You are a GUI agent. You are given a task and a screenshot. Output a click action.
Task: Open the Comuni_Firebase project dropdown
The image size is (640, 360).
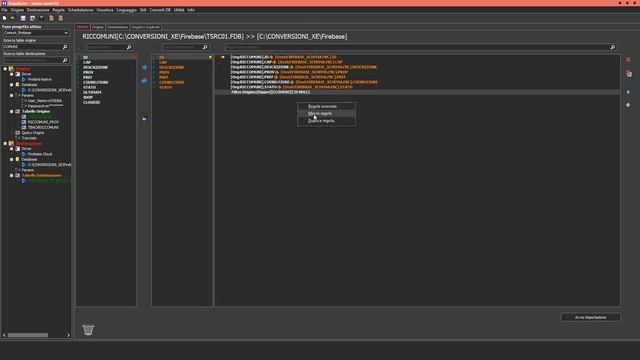[x=36, y=33]
